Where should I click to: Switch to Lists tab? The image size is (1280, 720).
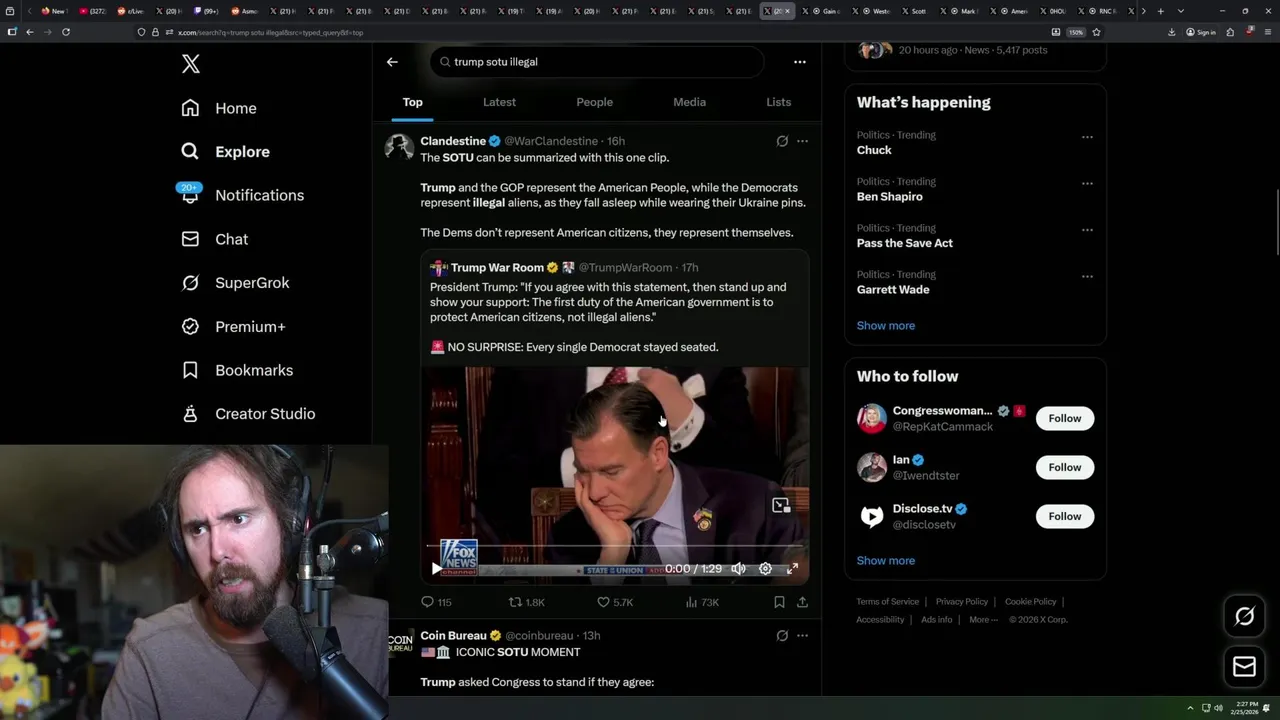pyautogui.click(x=778, y=102)
